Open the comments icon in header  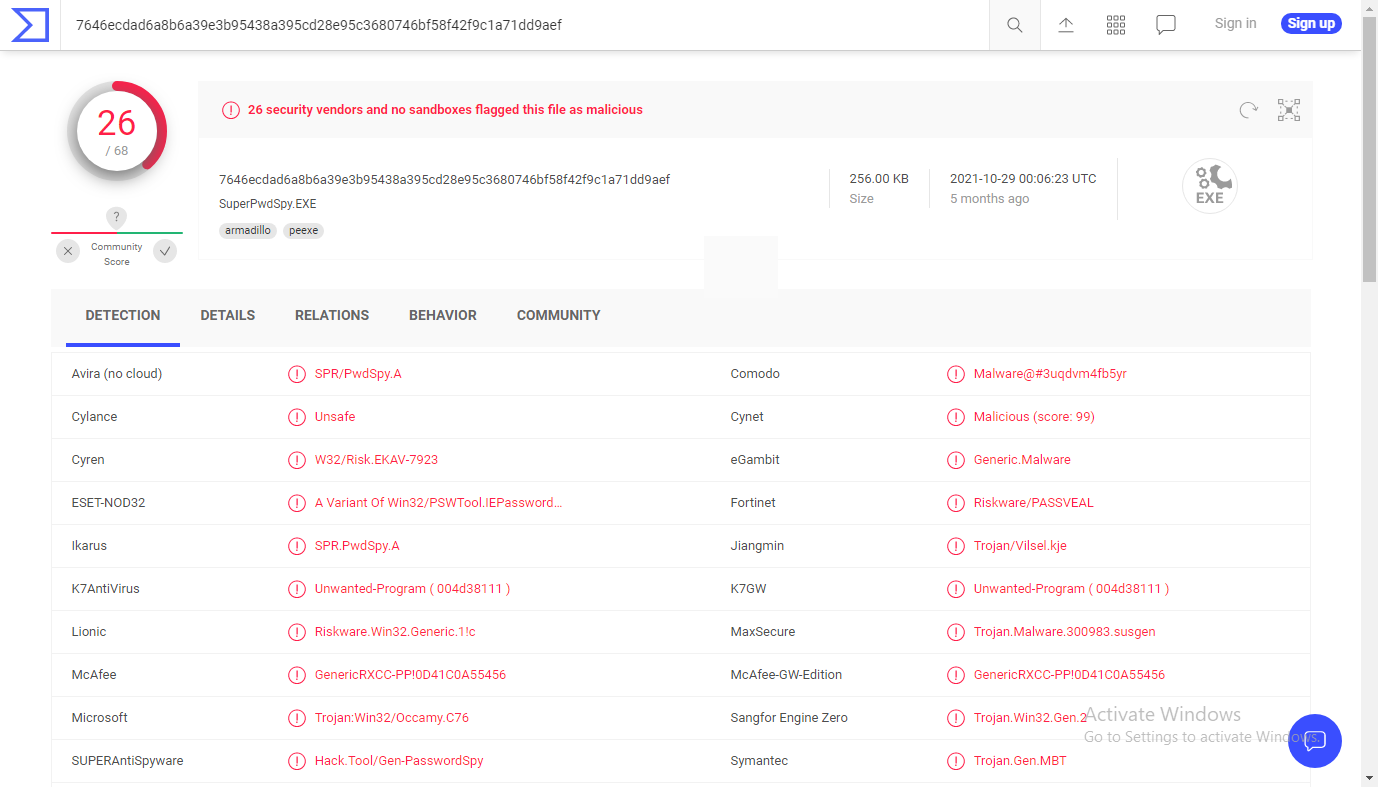tap(1166, 25)
